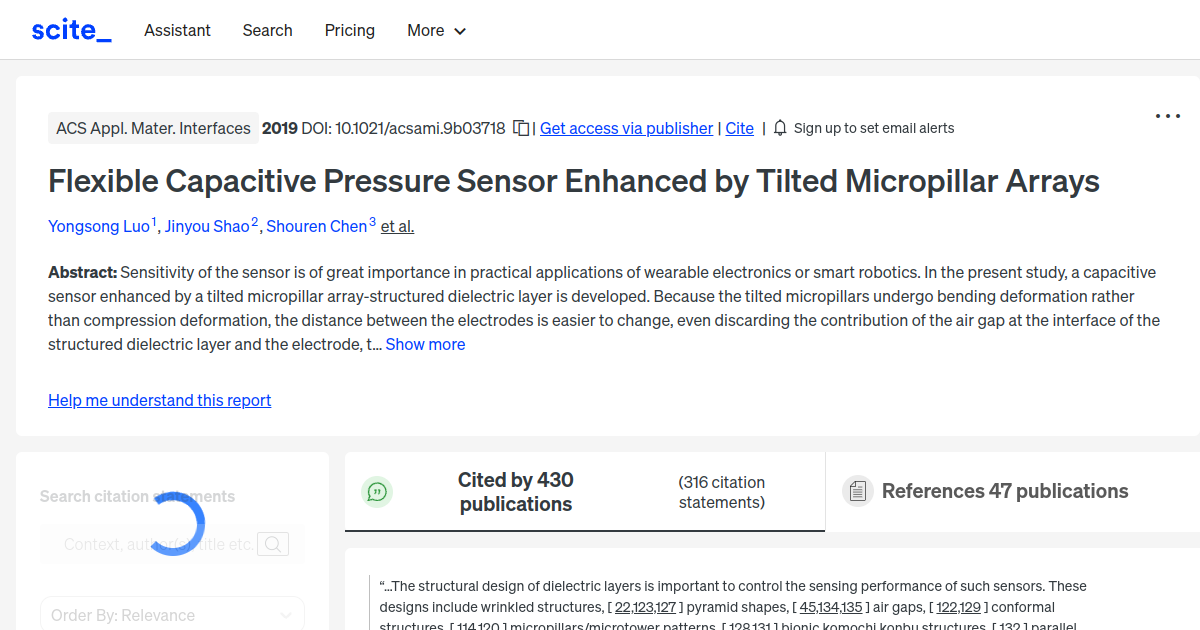Click the bell icon to set email alerts
This screenshot has height=630, width=1200.
(x=779, y=128)
